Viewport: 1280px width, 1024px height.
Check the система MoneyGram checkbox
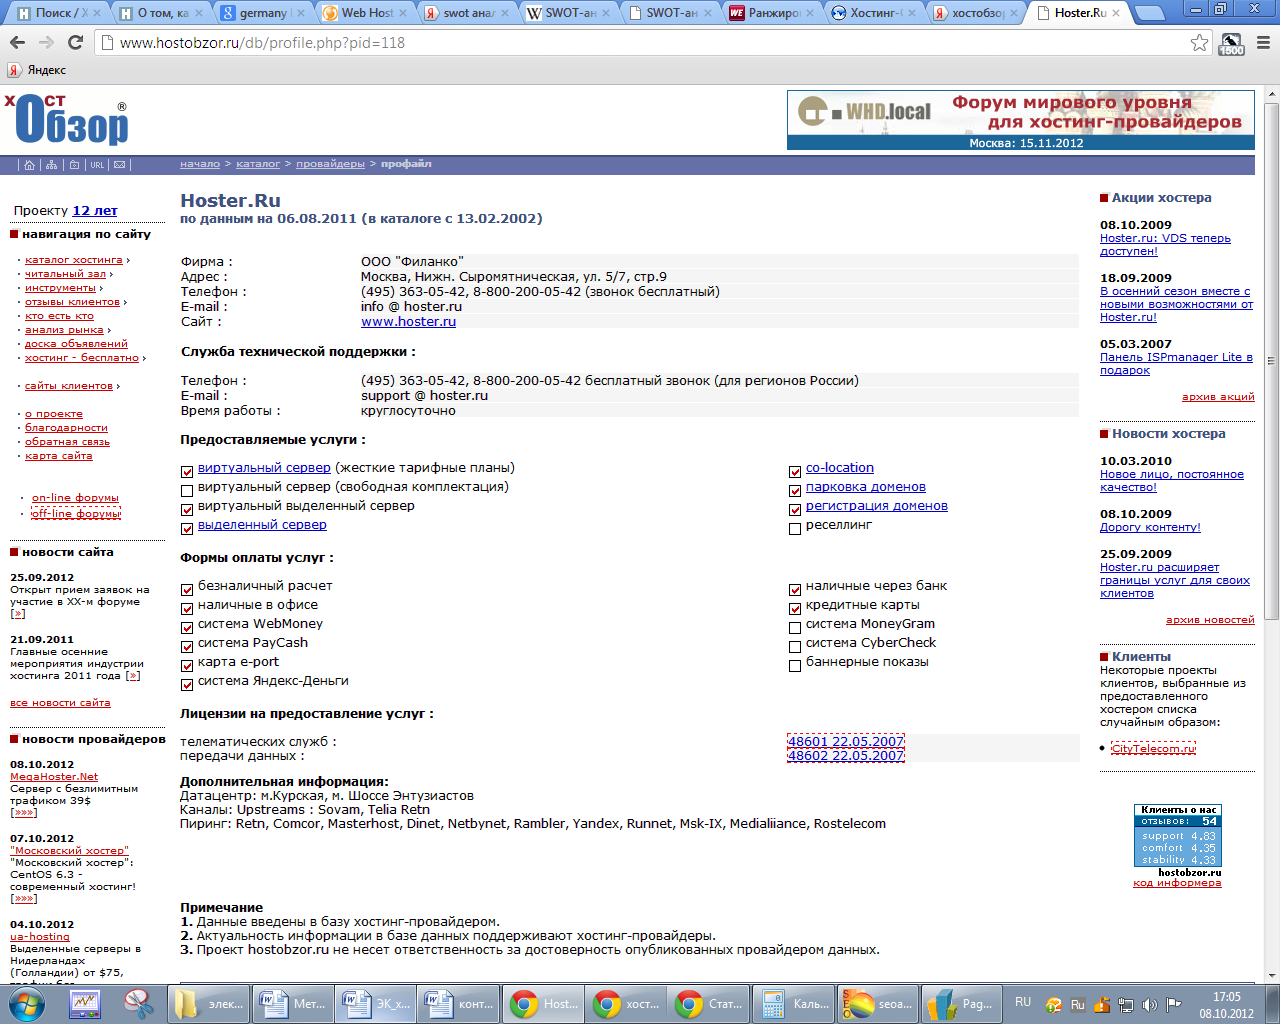(x=795, y=627)
